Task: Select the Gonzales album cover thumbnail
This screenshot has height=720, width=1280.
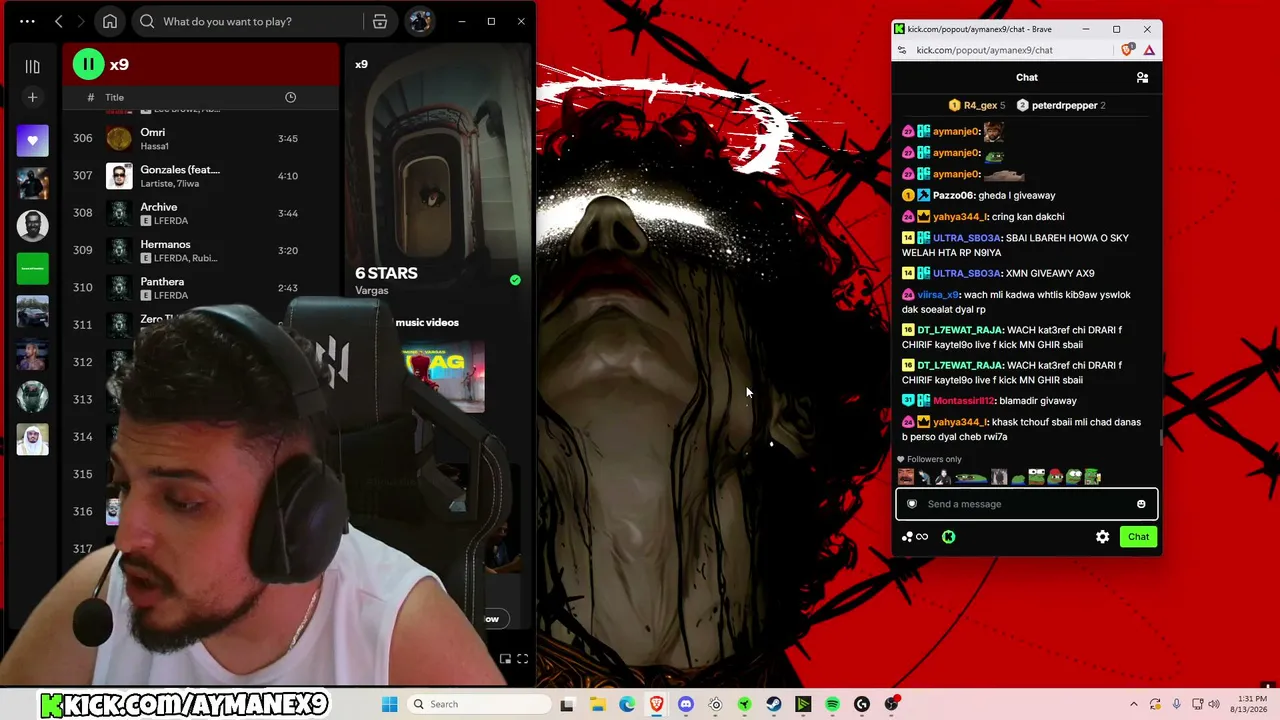Action: 119,176
